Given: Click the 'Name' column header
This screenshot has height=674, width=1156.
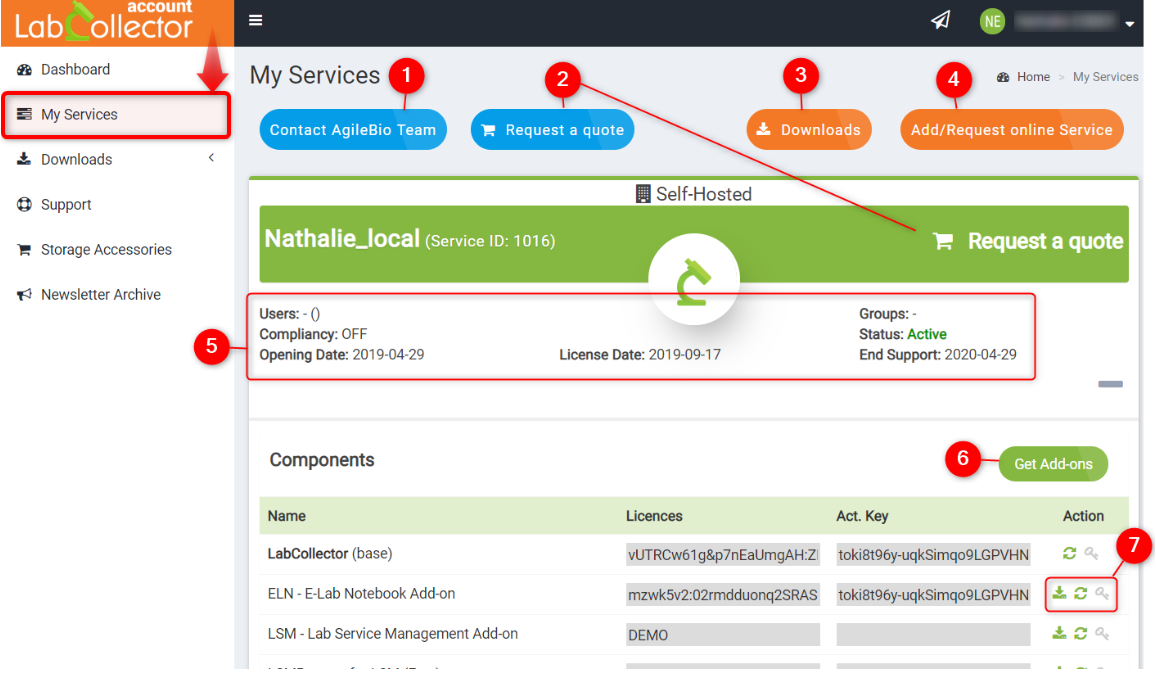Looking at the screenshot, I should click(x=287, y=516).
